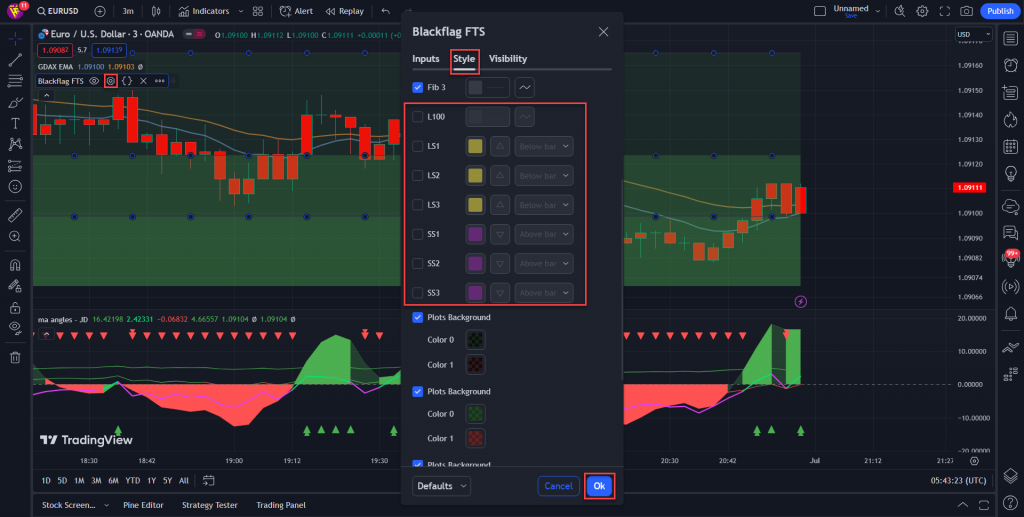The width and height of the screenshot is (1024, 517).
Task: Open the USD currency dropdown
Action: point(973,34)
